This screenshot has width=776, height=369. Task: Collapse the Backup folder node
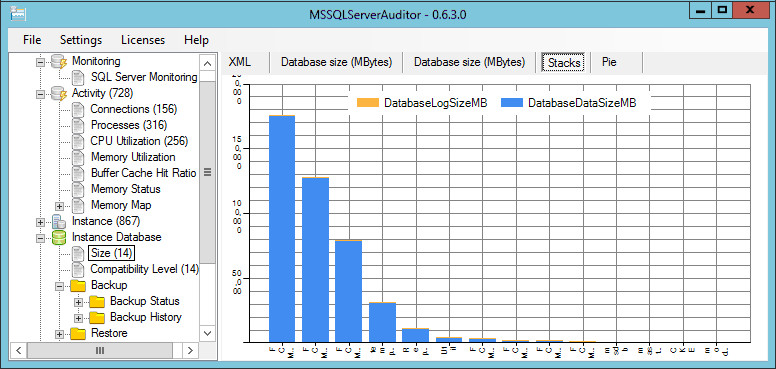pyautogui.click(x=59, y=286)
